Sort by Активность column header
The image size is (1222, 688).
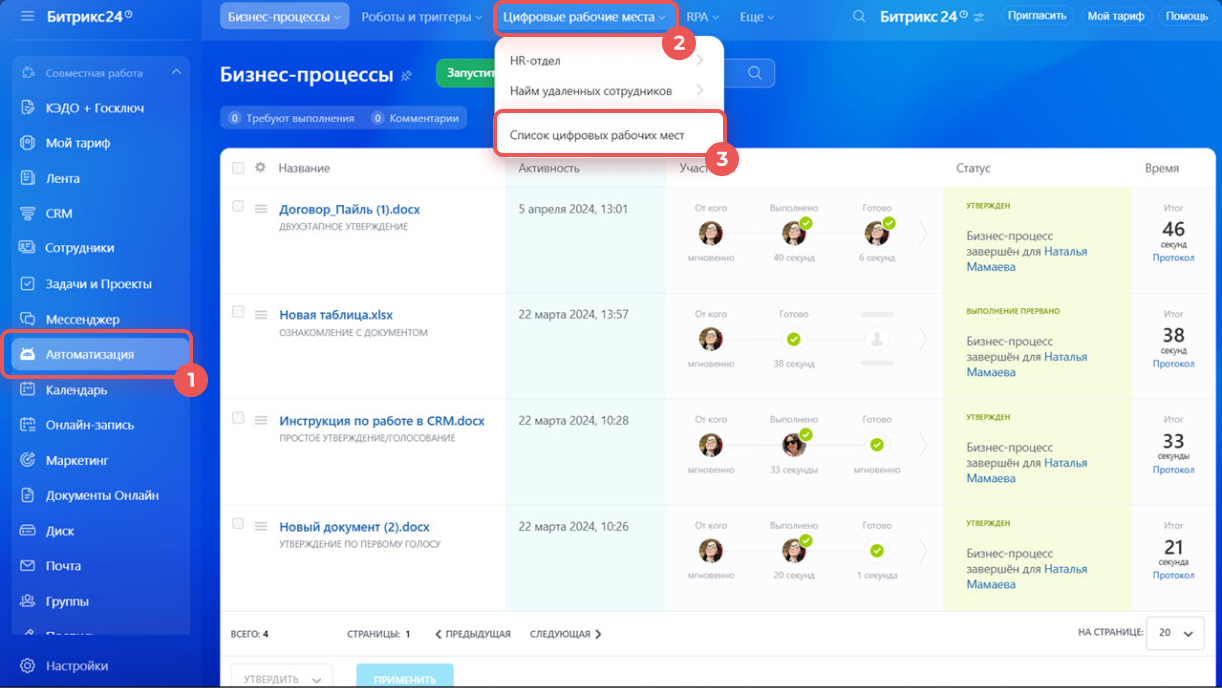549,168
